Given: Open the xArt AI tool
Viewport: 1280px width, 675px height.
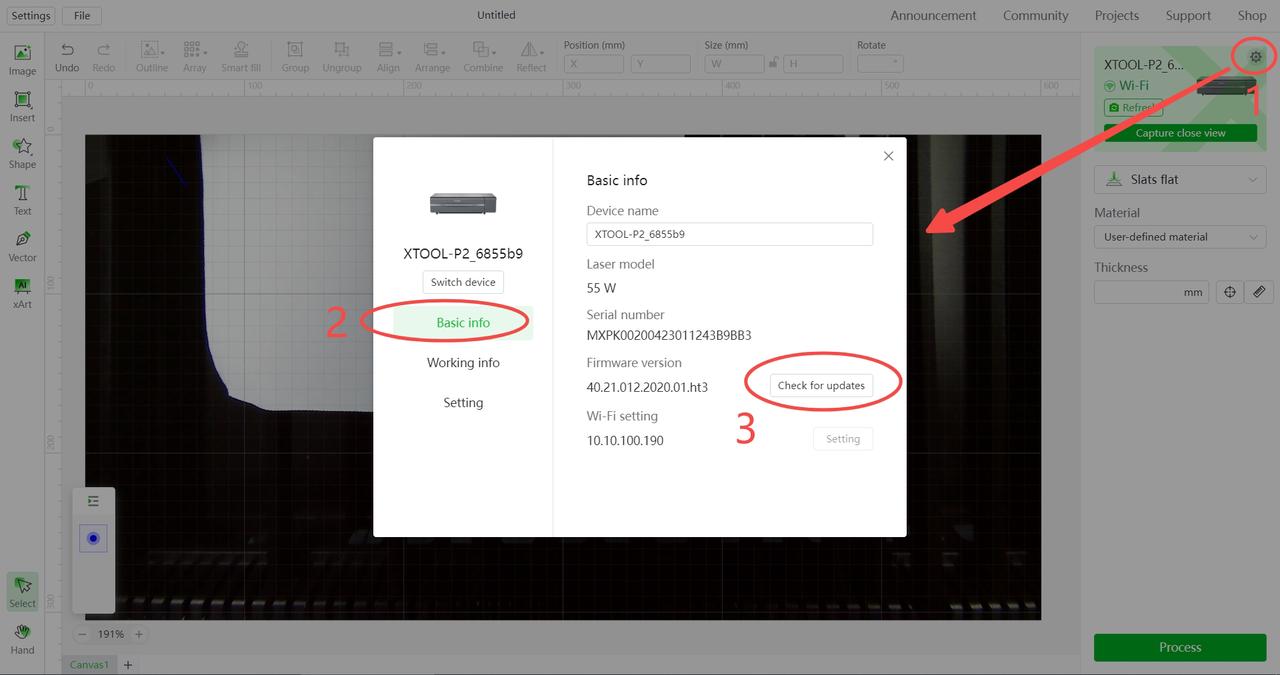Looking at the screenshot, I should (x=22, y=292).
